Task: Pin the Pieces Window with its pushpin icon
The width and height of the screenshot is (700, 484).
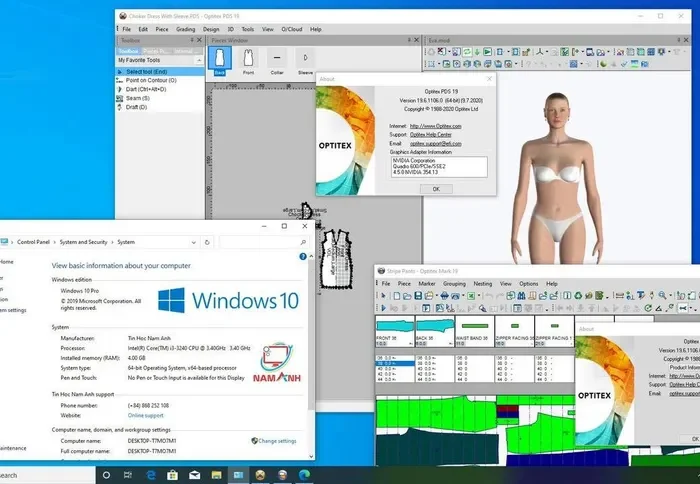Action: 409,40
